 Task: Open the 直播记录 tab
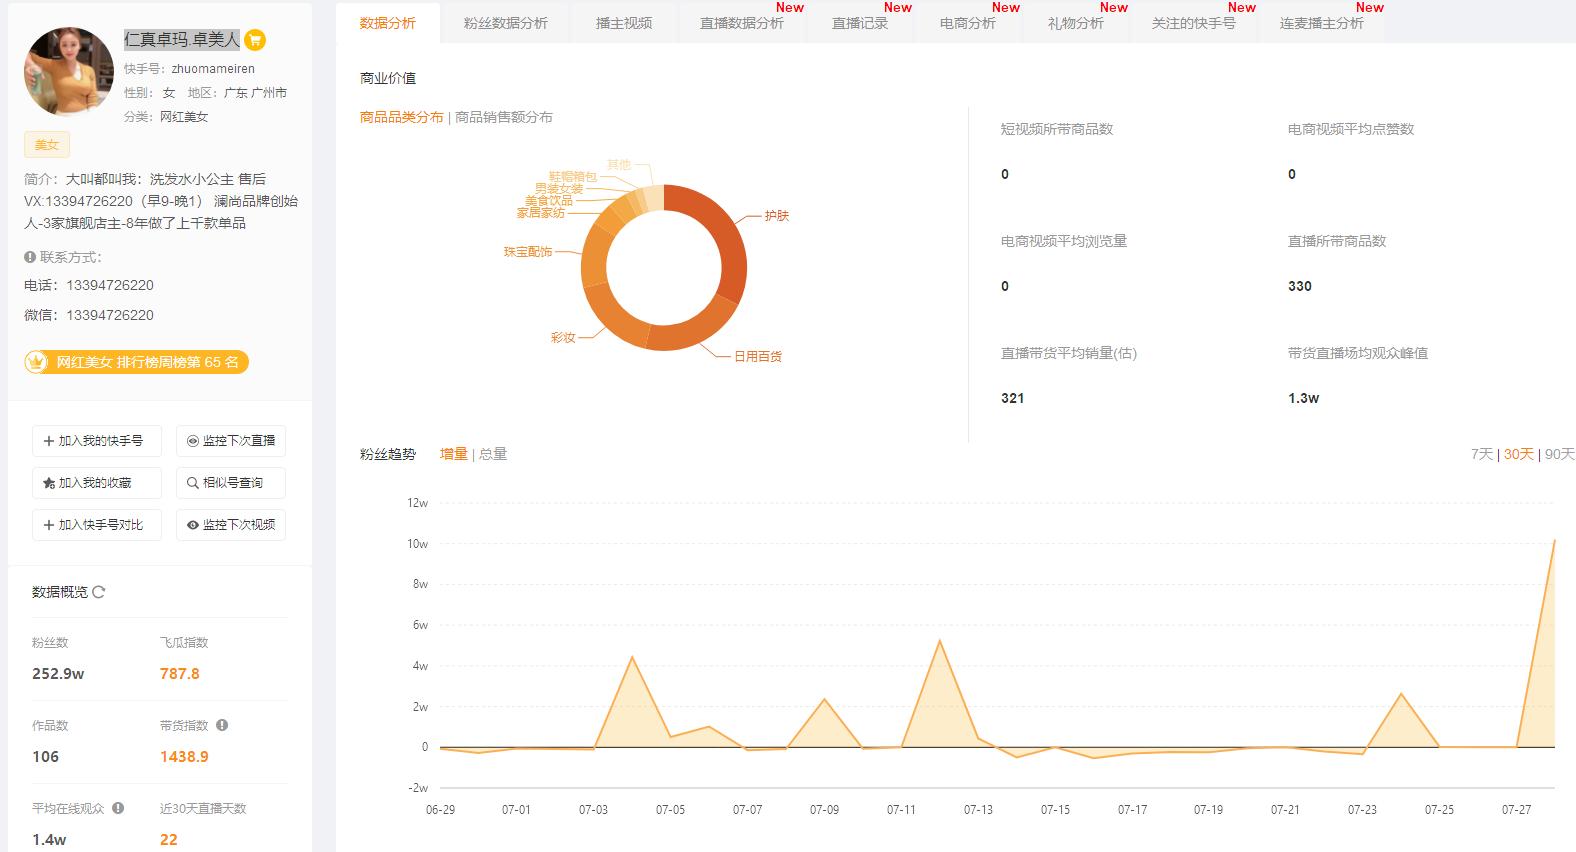tap(859, 23)
